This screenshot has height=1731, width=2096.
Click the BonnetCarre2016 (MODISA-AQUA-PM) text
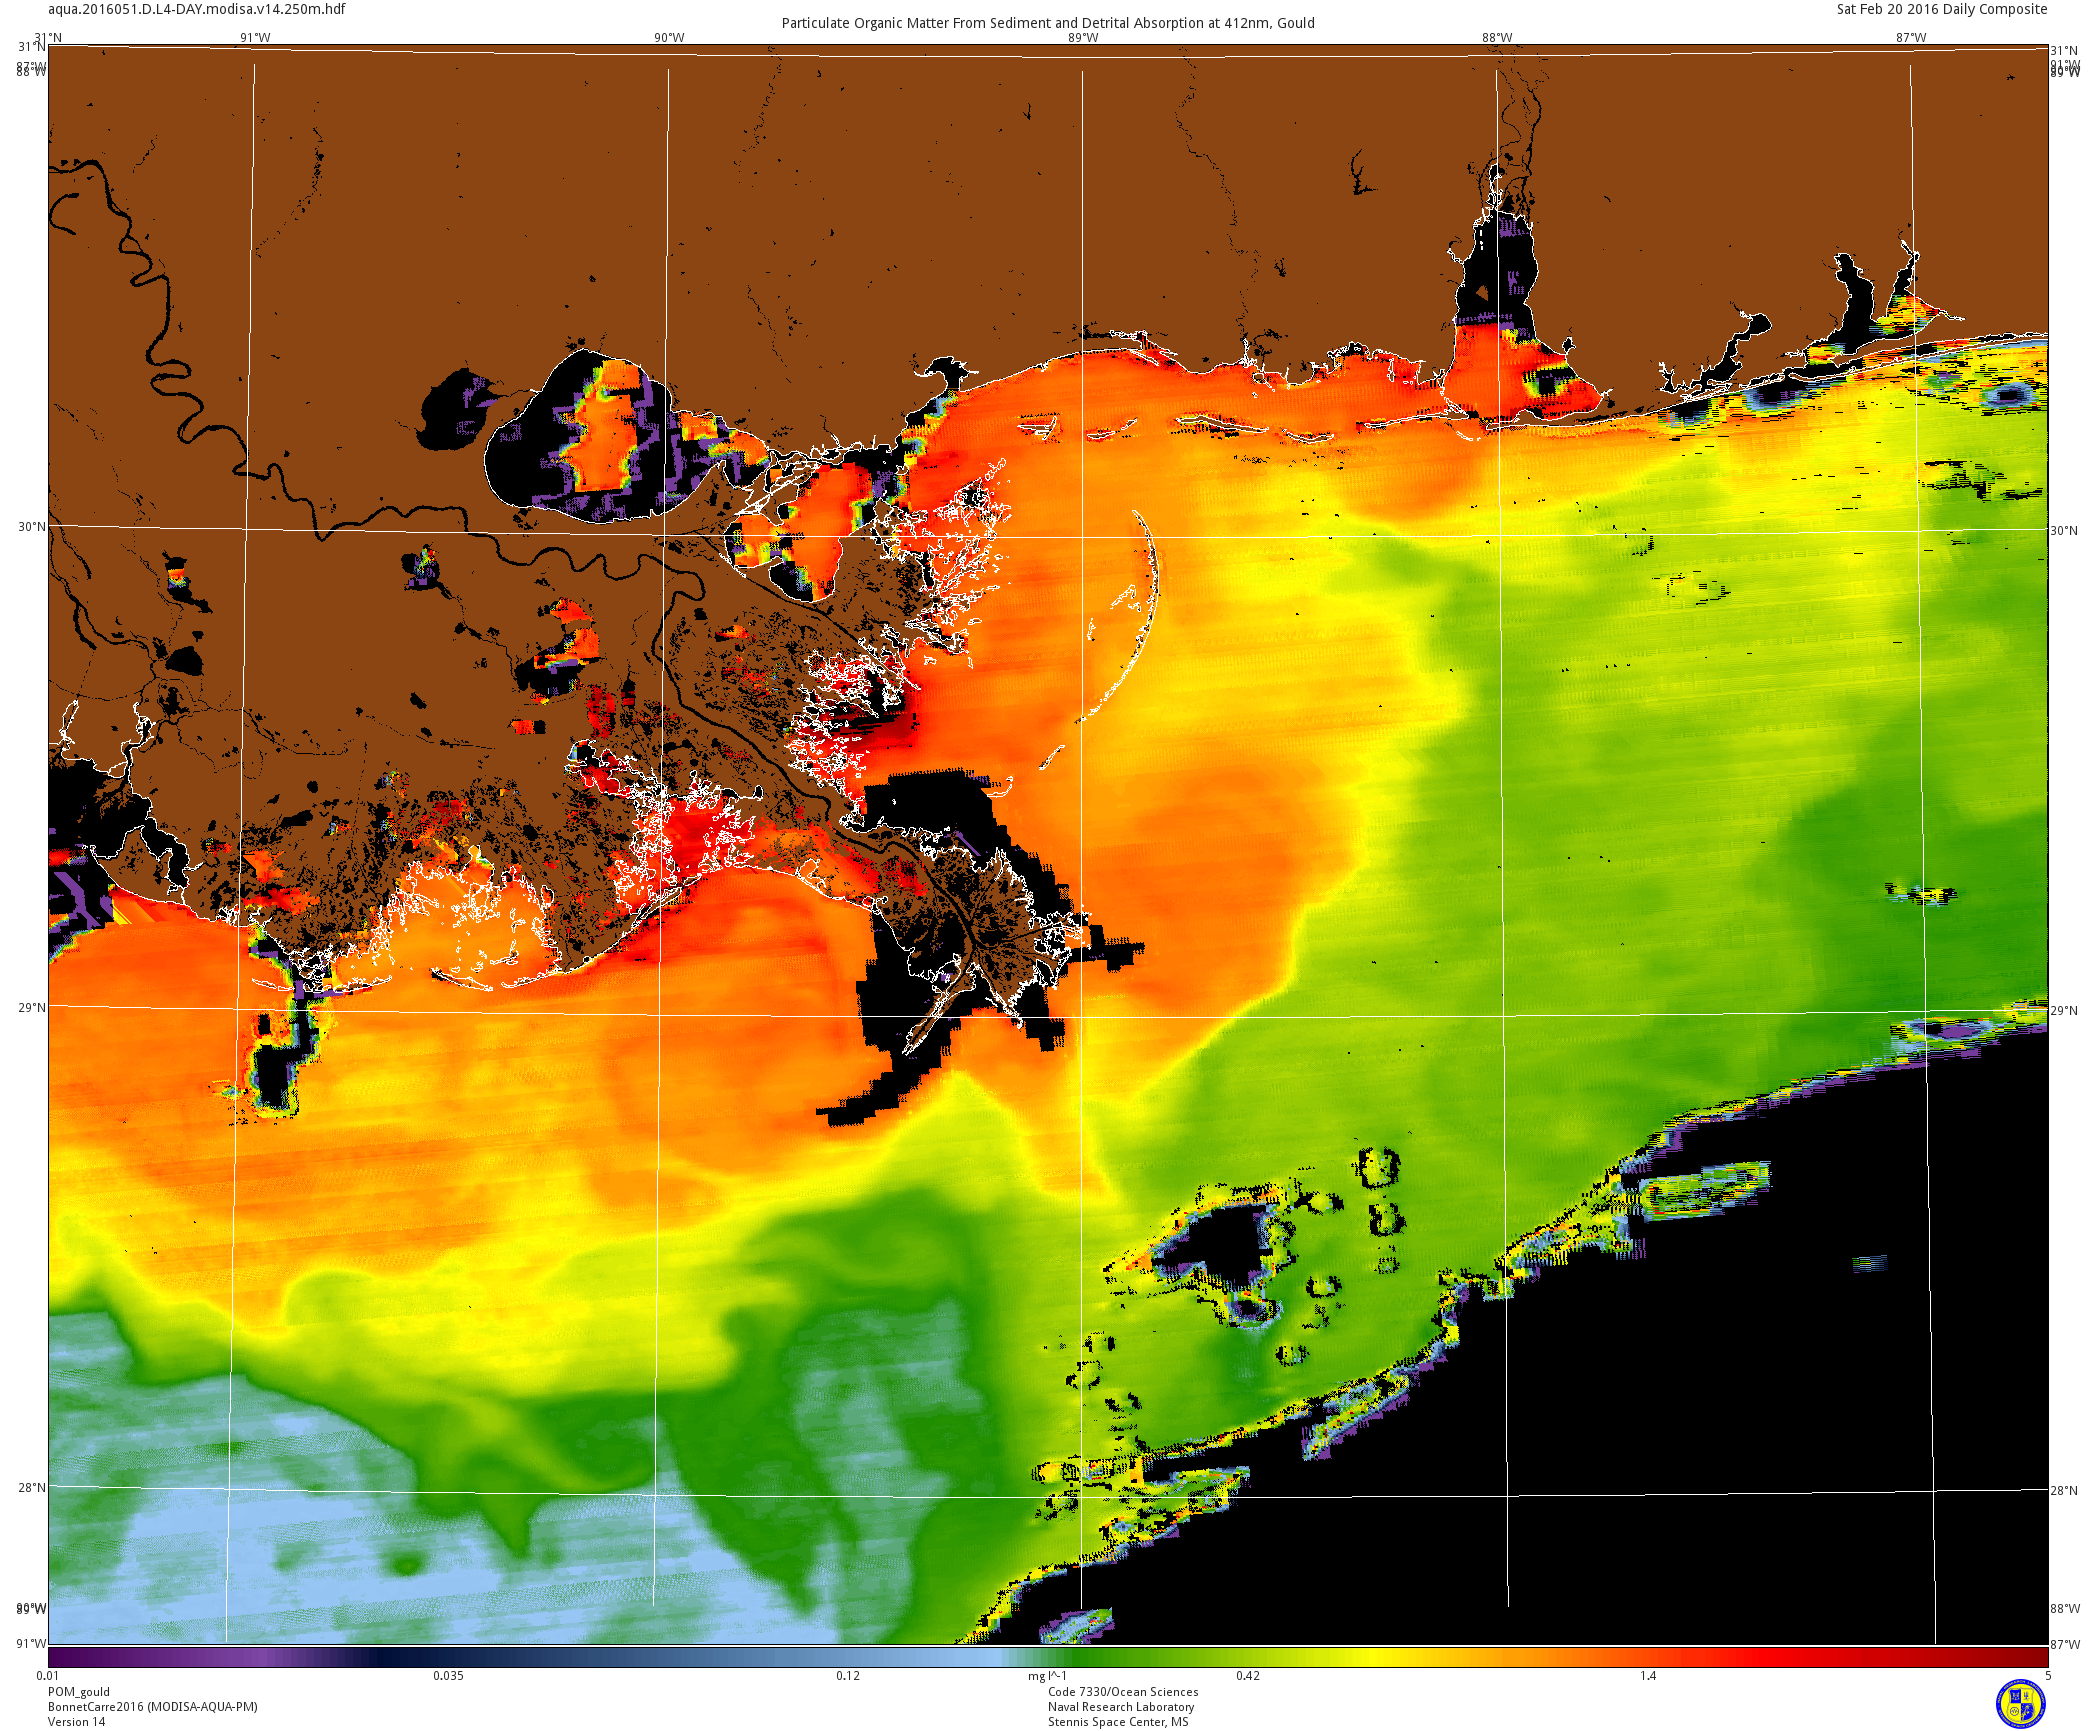click(x=152, y=1707)
